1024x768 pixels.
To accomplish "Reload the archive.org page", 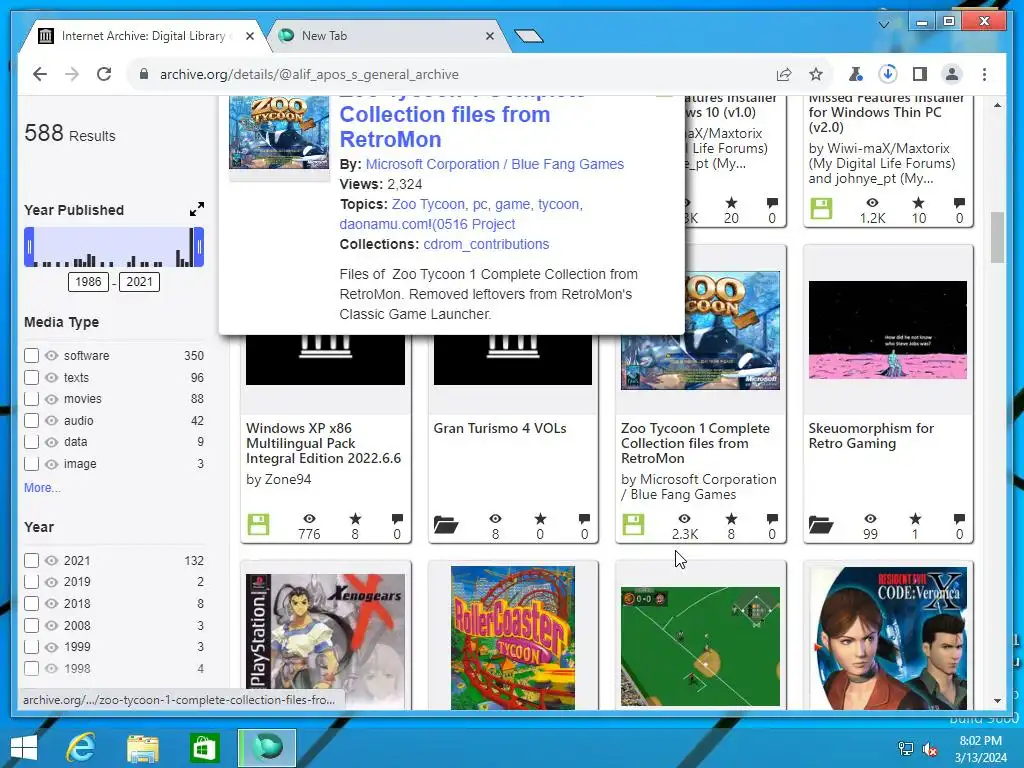I will pyautogui.click(x=104, y=74).
